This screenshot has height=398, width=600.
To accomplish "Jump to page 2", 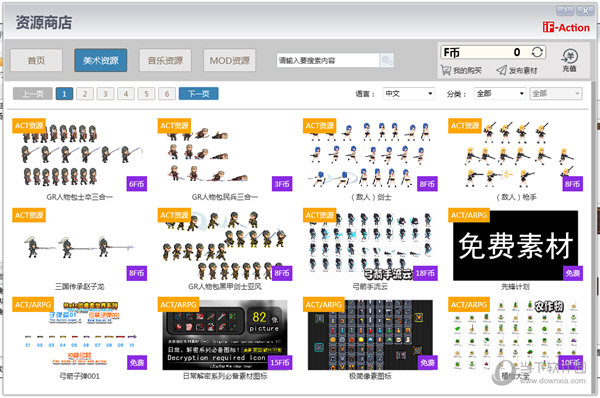I will 85,94.
